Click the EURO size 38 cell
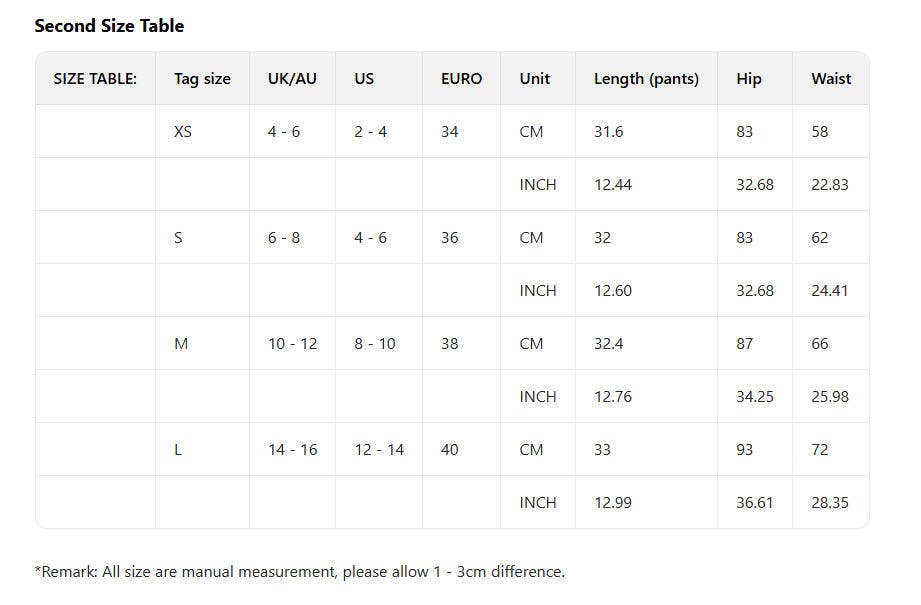The width and height of the screenshot is (921, 605). click(450, 344)
